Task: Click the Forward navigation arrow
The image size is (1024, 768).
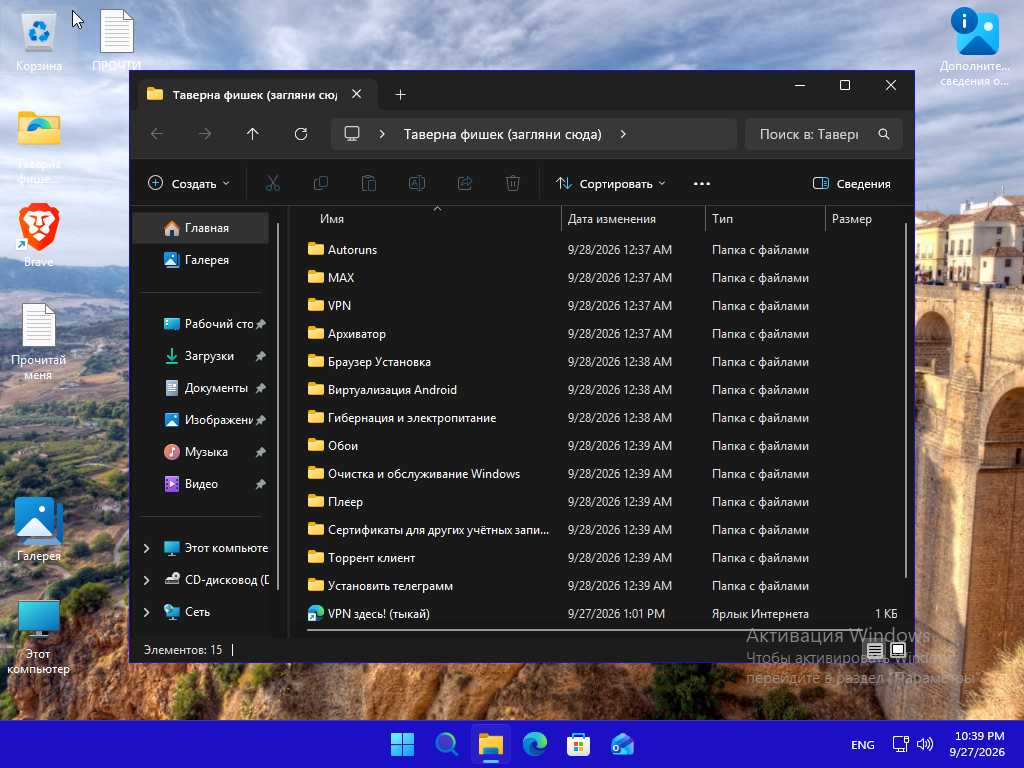Action: 205,134
